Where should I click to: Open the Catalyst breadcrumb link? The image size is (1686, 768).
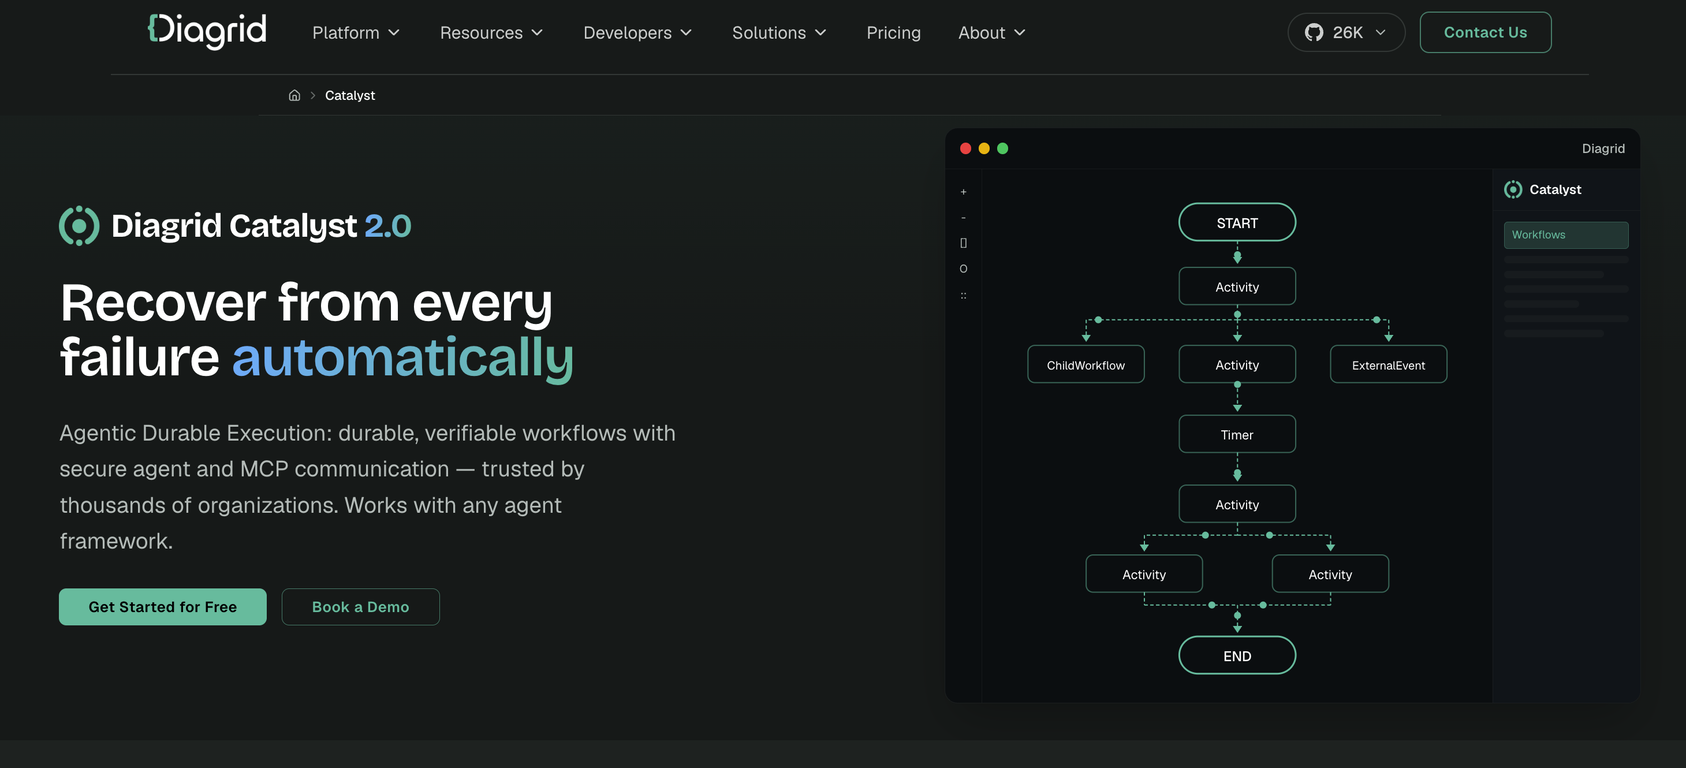click(350, 95)
